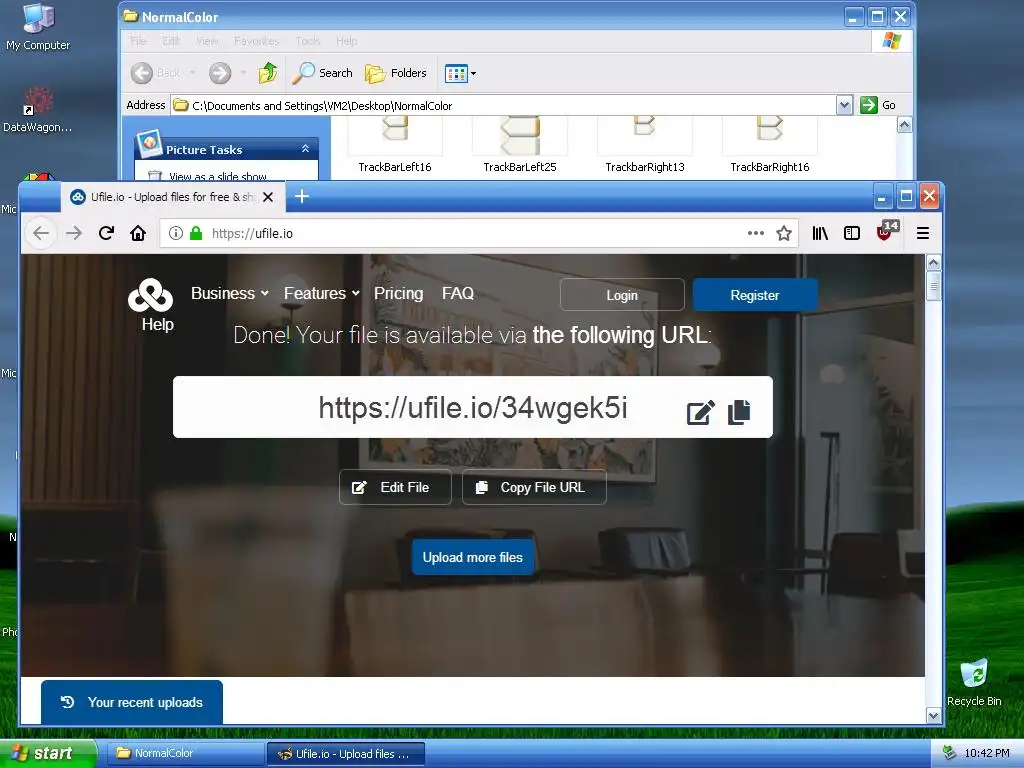Image resolution: width=1024 pixels, height=768 pixels.
Task: Bookmark this page with star
Action: (x=784, y=233)
